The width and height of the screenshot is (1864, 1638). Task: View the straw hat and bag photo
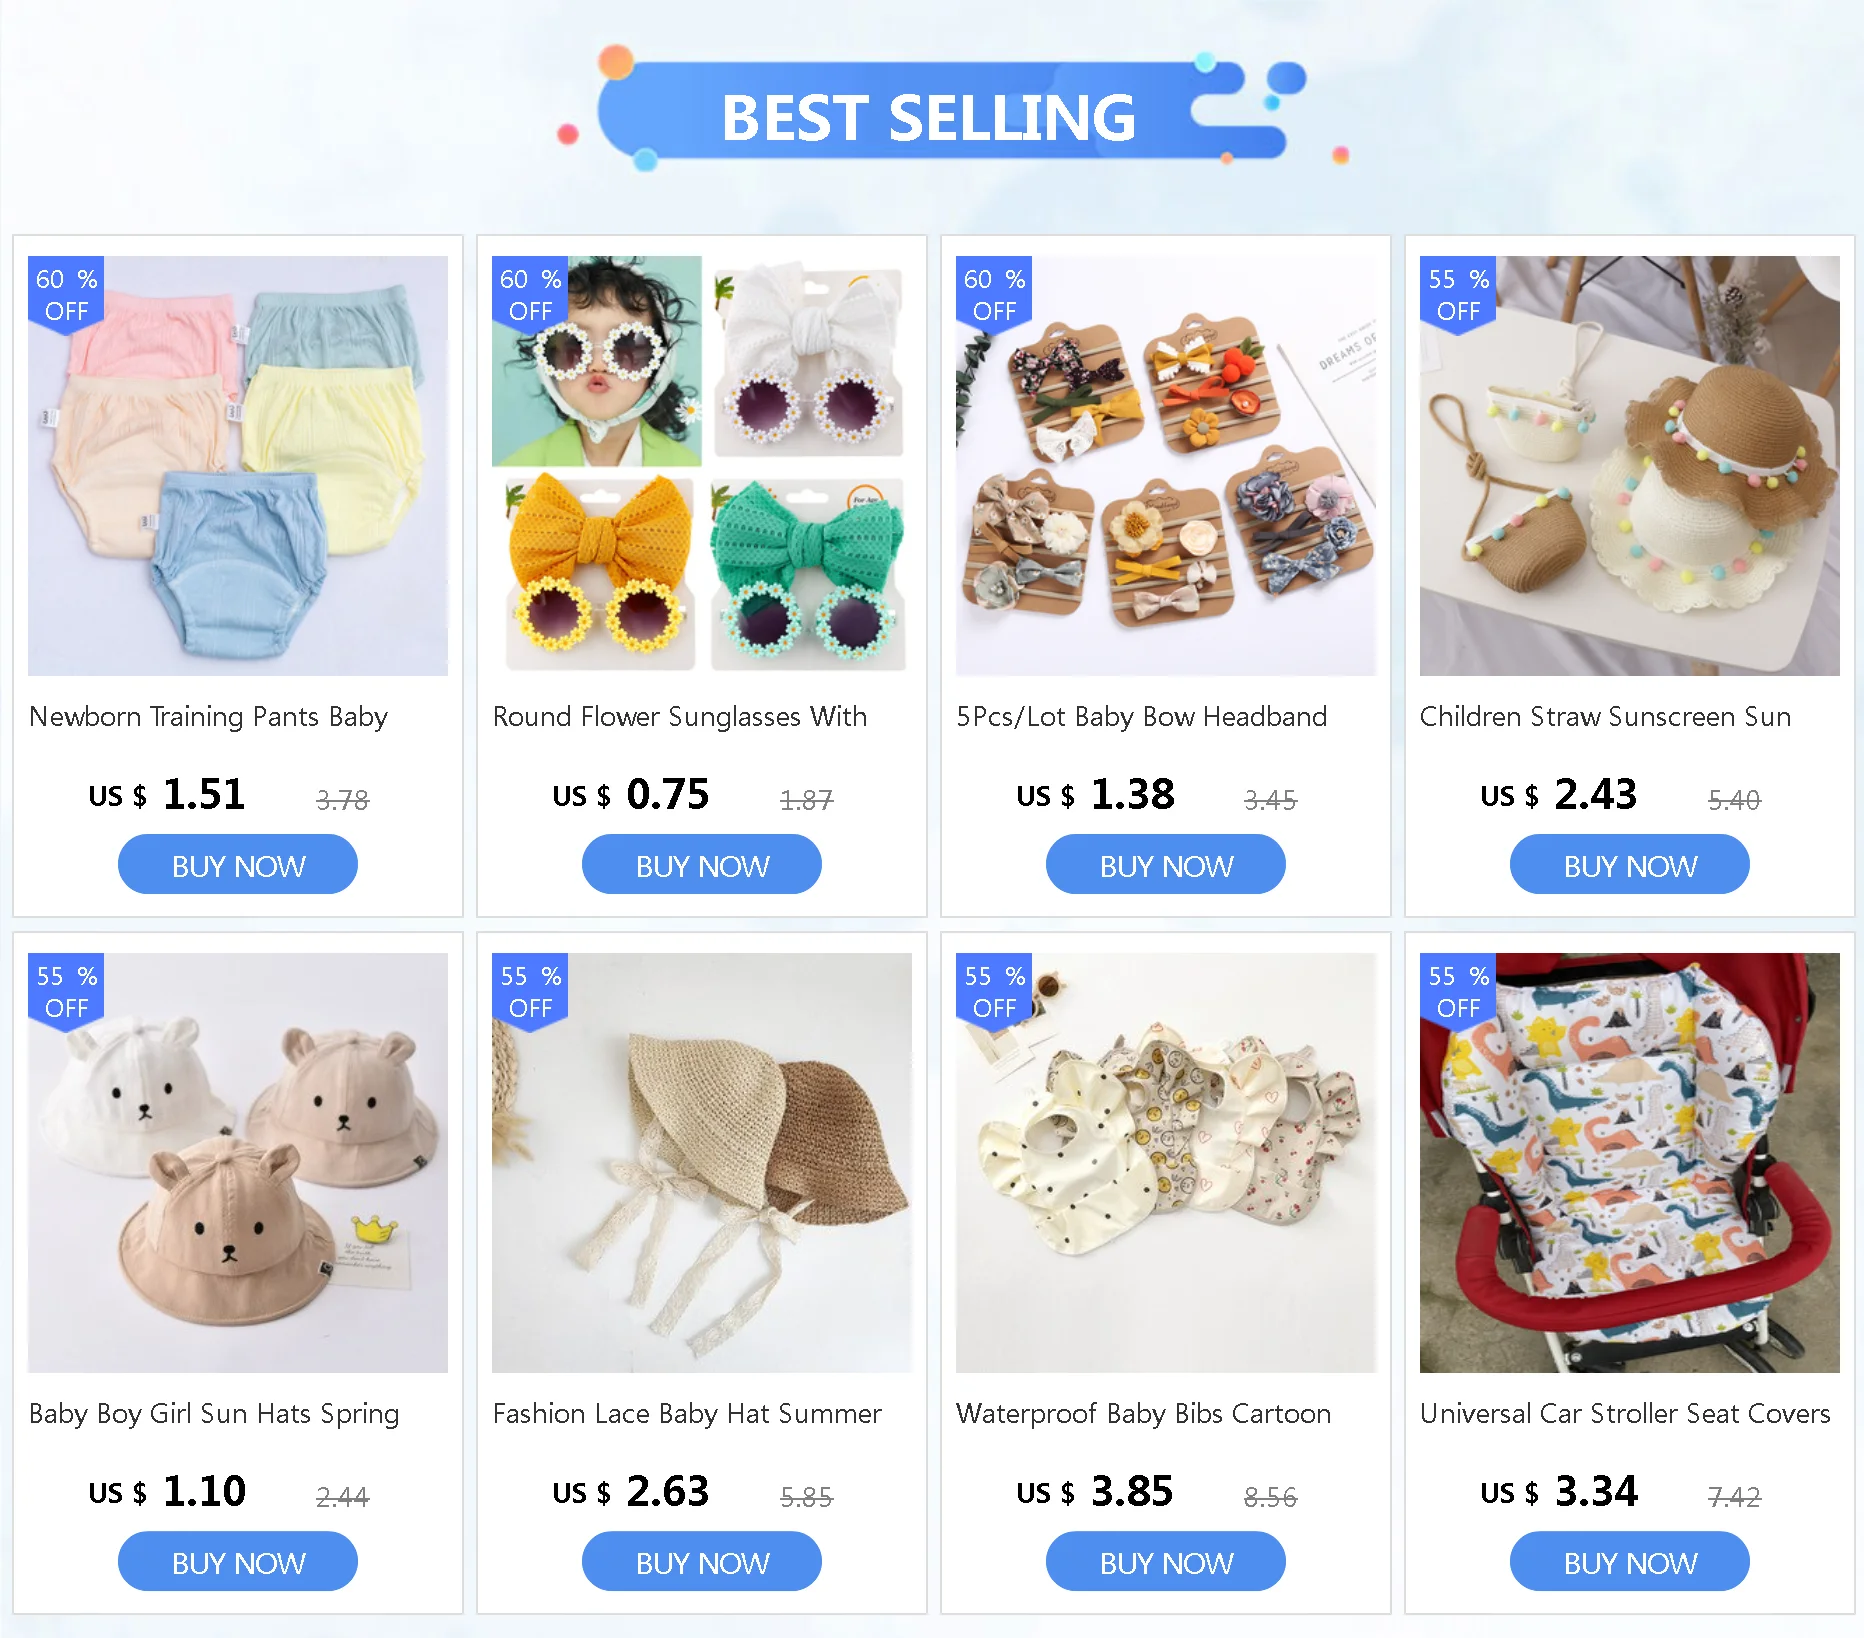coord(1630,466)
